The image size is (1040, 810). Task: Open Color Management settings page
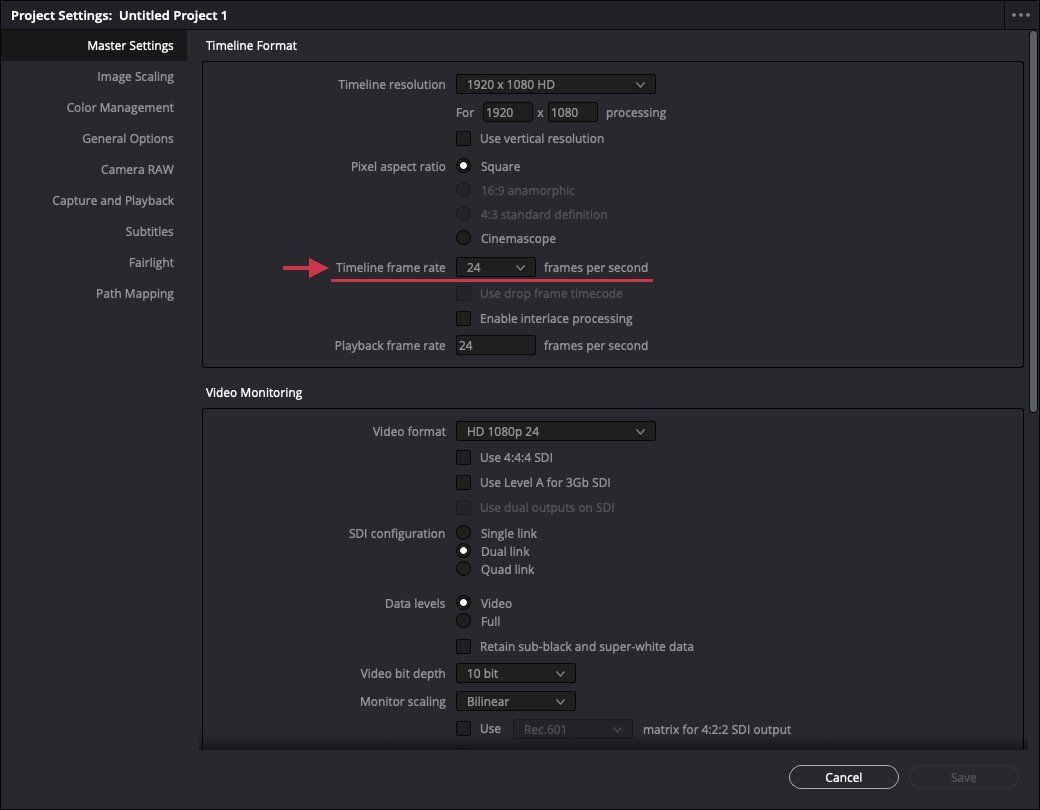point(120,108)
